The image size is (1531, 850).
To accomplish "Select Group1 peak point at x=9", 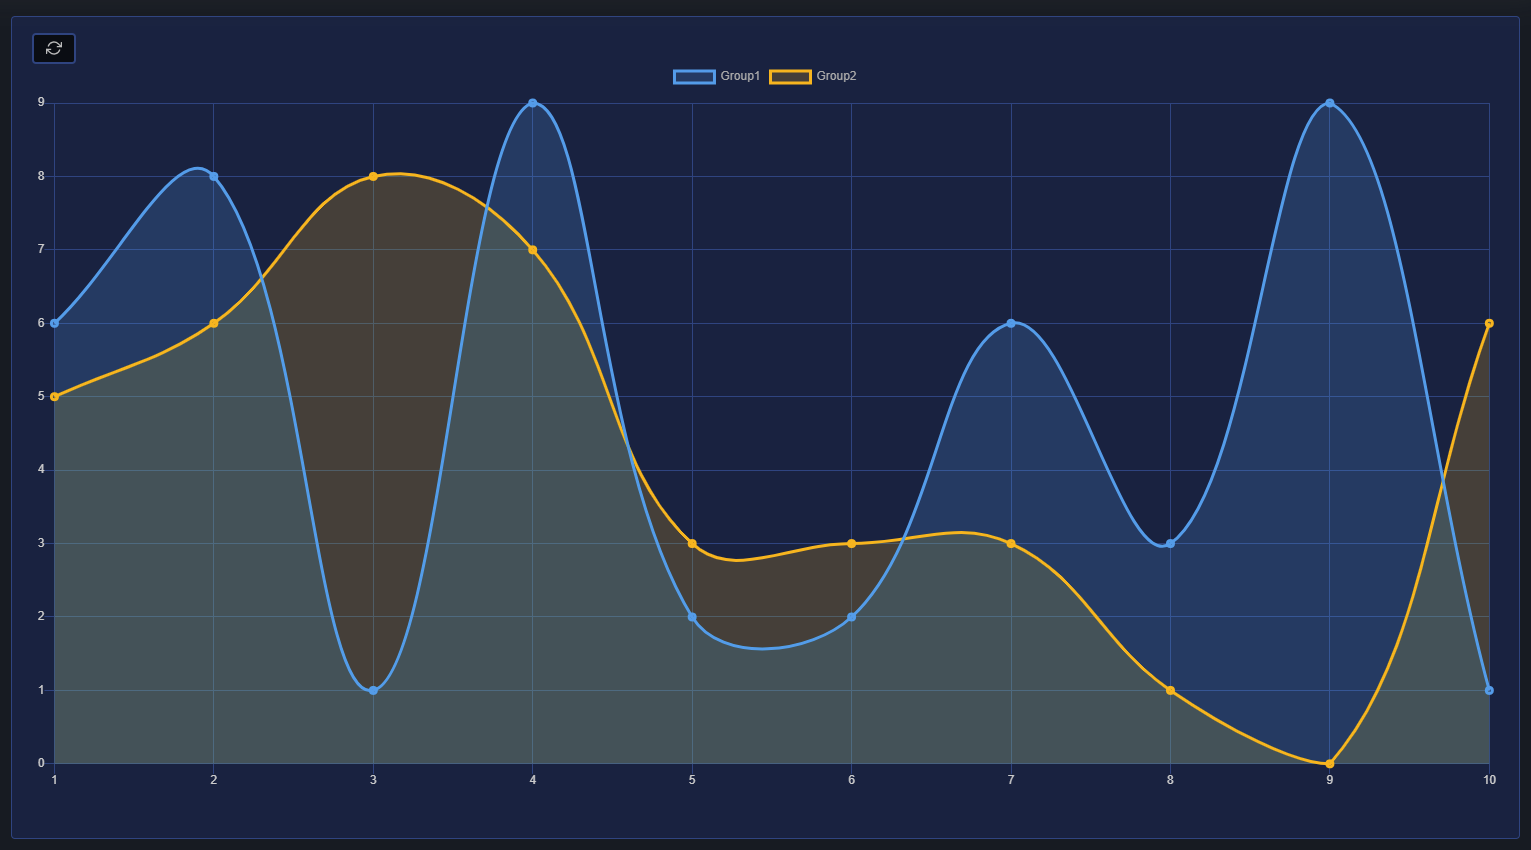I will [1330, 103].
